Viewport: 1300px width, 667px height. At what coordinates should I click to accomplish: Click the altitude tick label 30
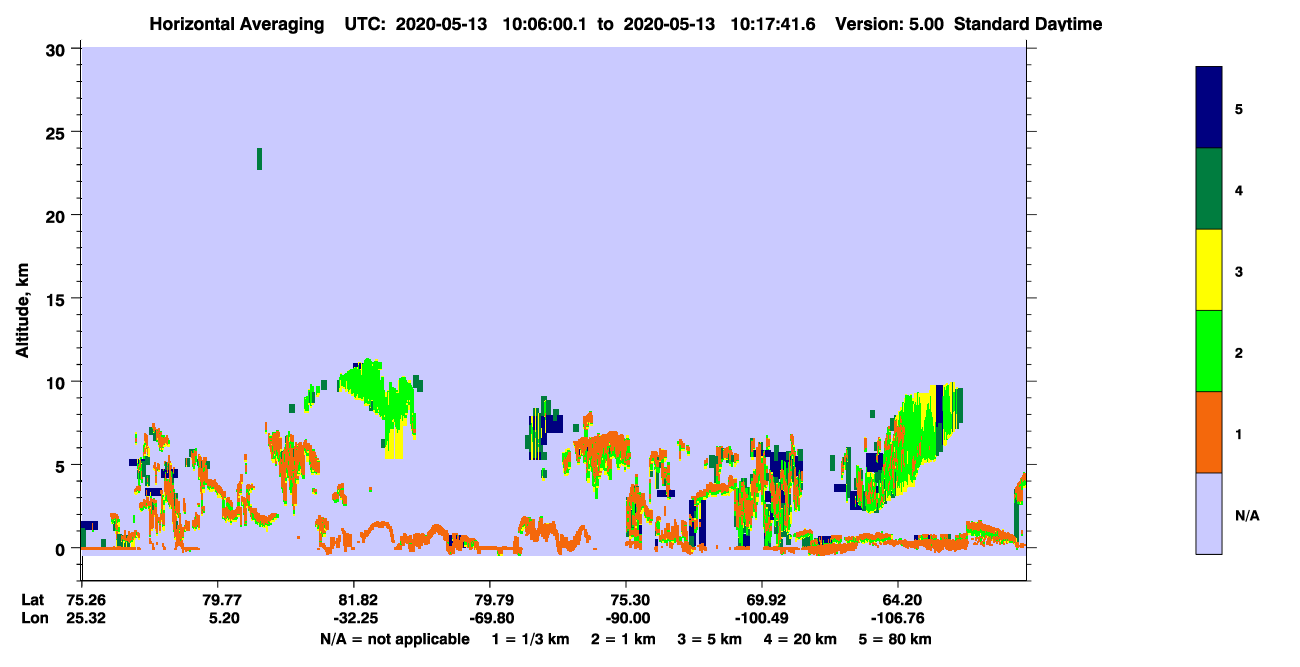coord(57,49)
